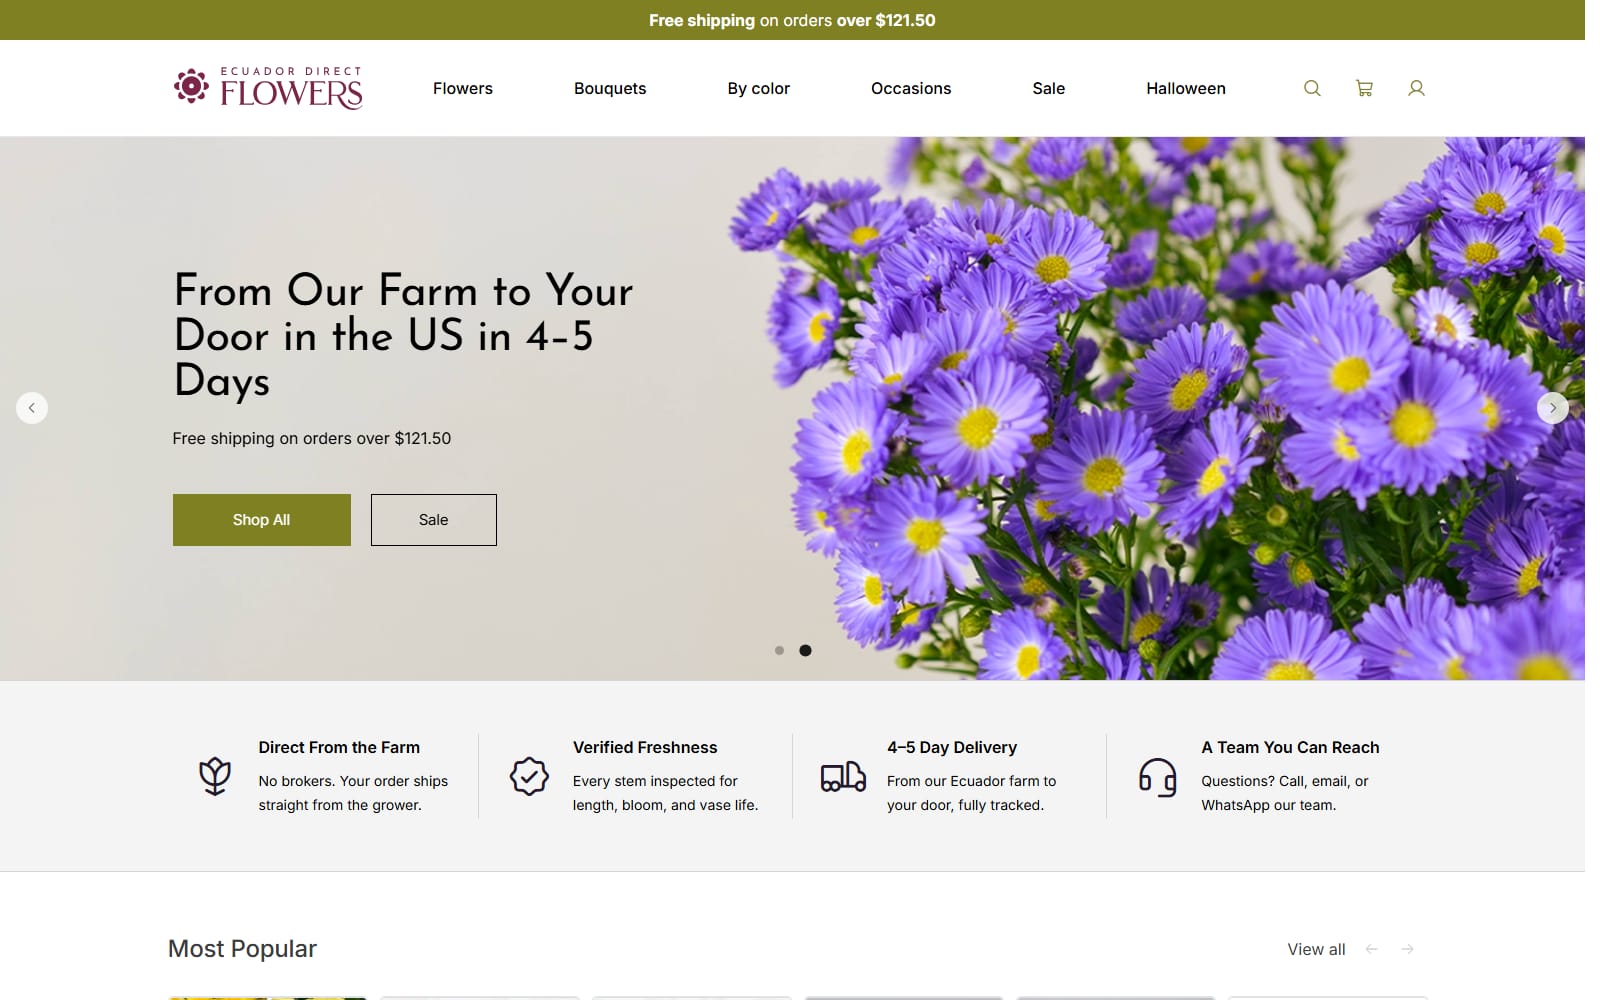This screenshot has height=1000, width=1600.
Task: Click the checkmark badge icon for Verified Freshness
Action: pyautogui.click(x=529, y=776)
